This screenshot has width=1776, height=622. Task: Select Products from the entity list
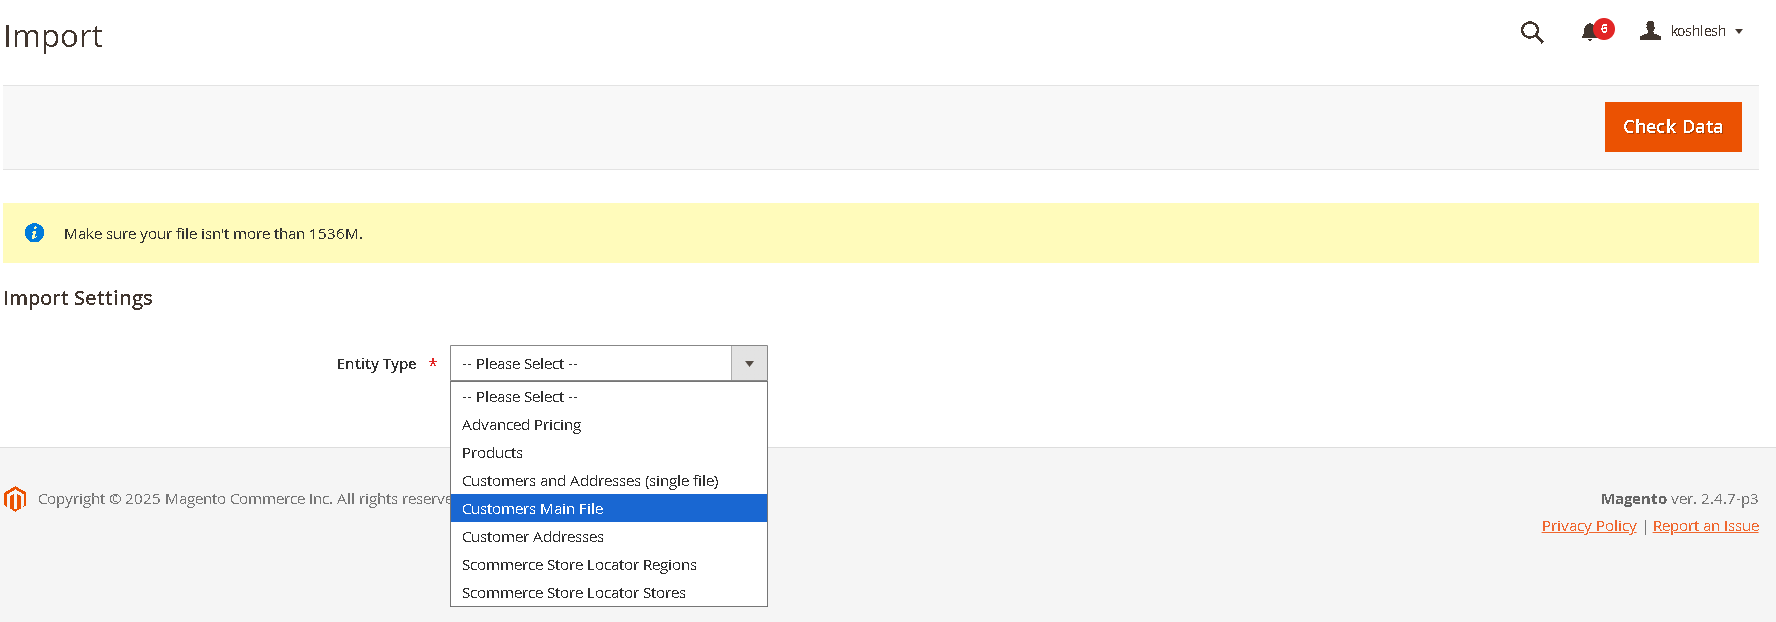click(492, 453)
